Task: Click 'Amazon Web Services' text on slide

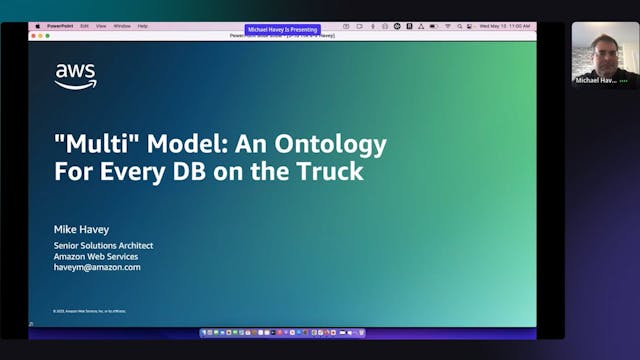Action: 96,256
